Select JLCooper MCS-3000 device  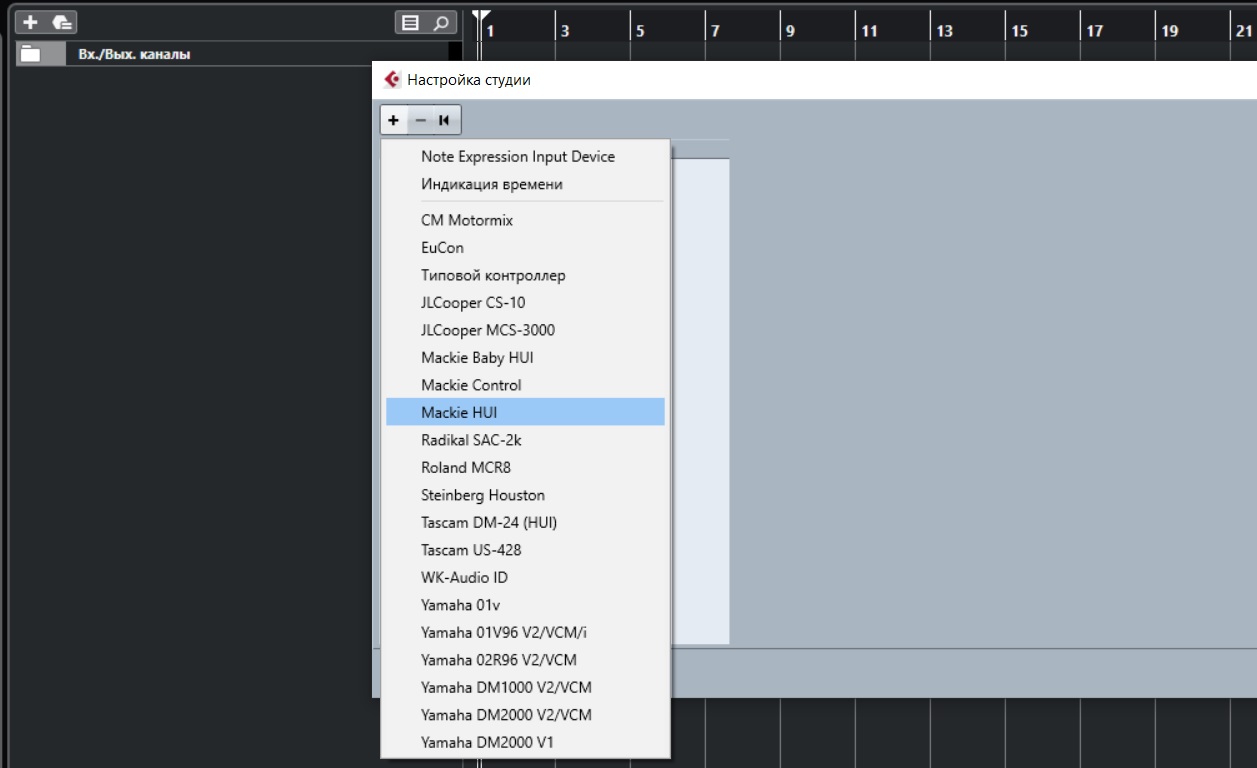point(526,330)
